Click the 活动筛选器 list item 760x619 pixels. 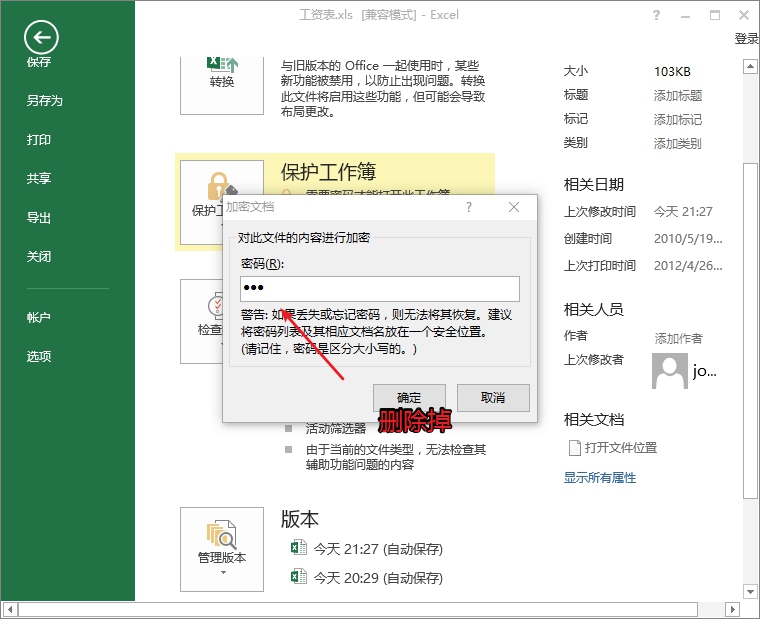336,429
